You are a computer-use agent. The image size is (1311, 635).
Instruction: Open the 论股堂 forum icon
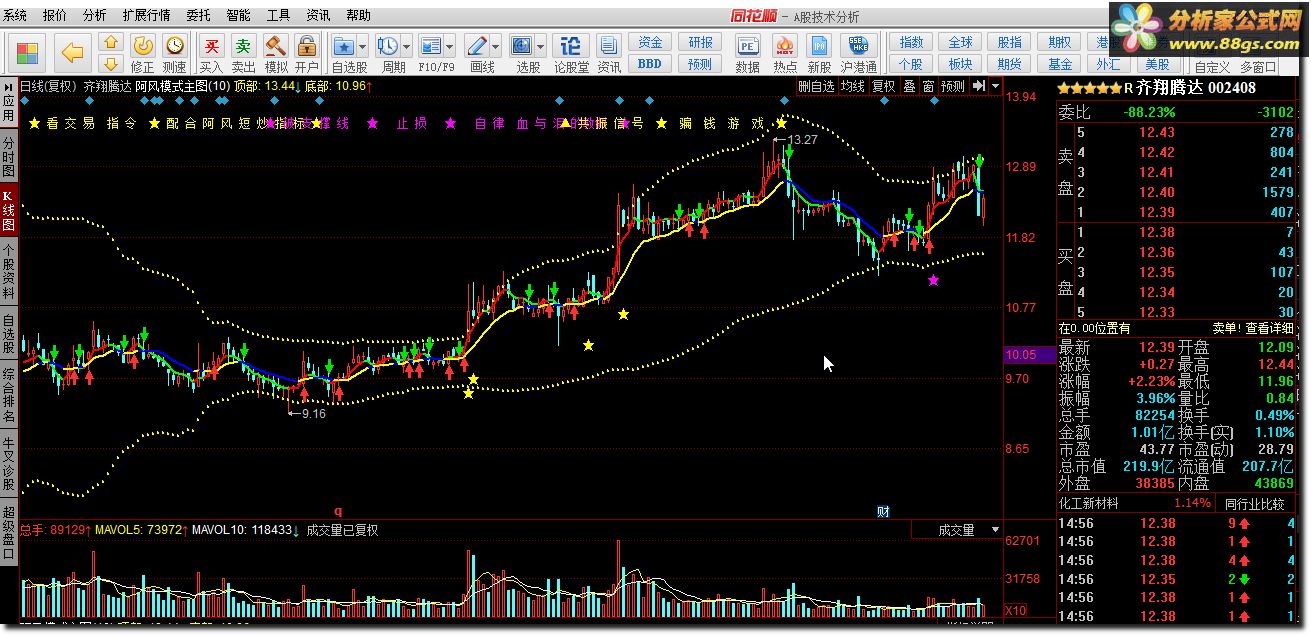click(571, 53)
